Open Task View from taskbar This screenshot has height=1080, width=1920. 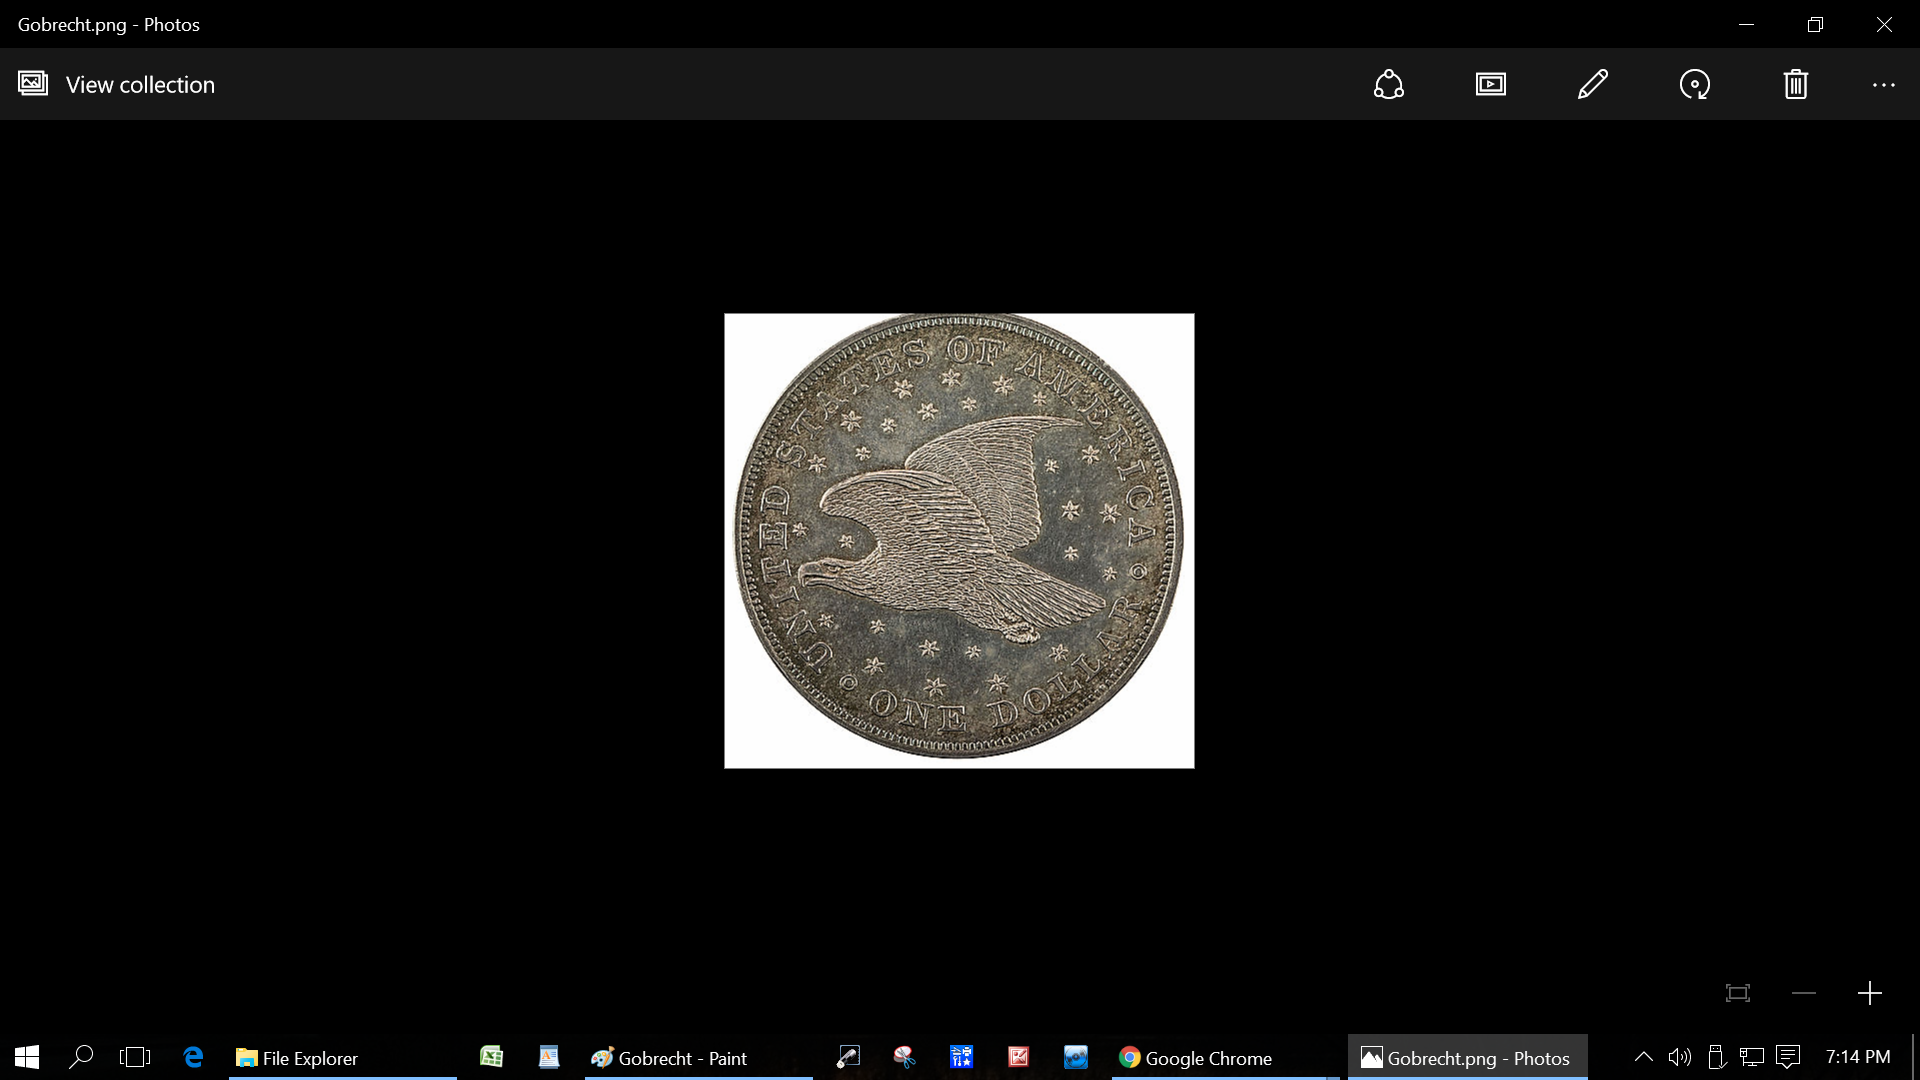pyautogui.click(x=135, y=1057)
